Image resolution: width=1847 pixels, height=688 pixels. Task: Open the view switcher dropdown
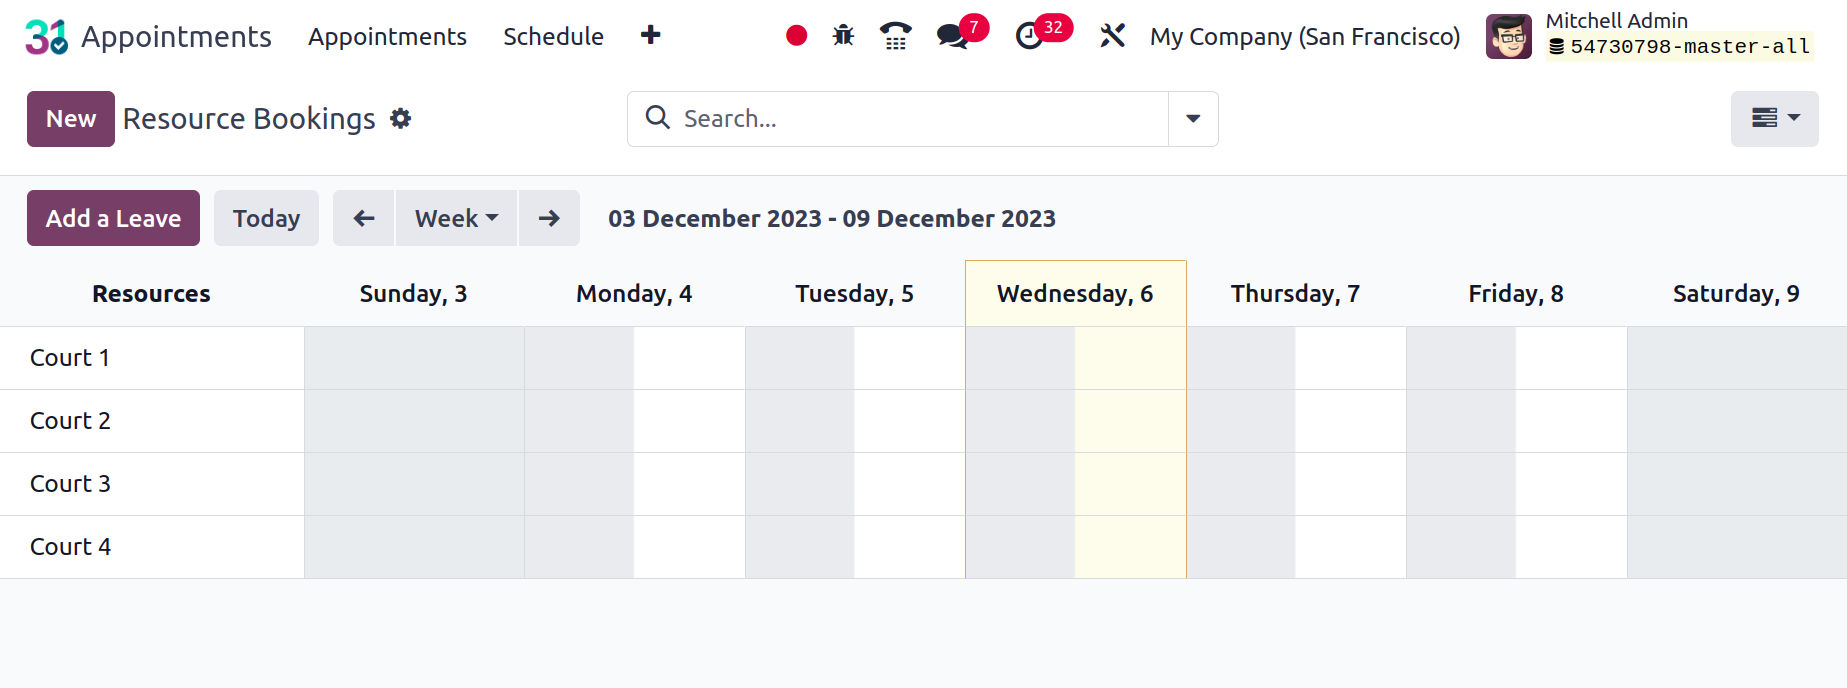coord(1775,119)
